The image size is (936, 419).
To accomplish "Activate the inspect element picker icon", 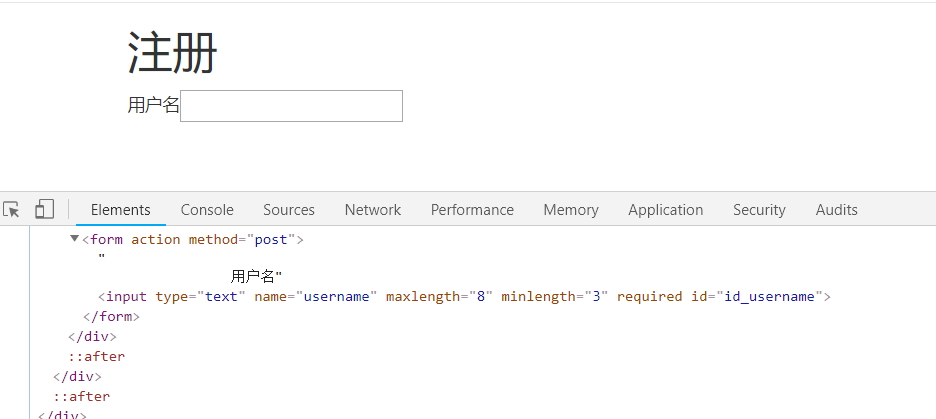I will click(11, 210).
